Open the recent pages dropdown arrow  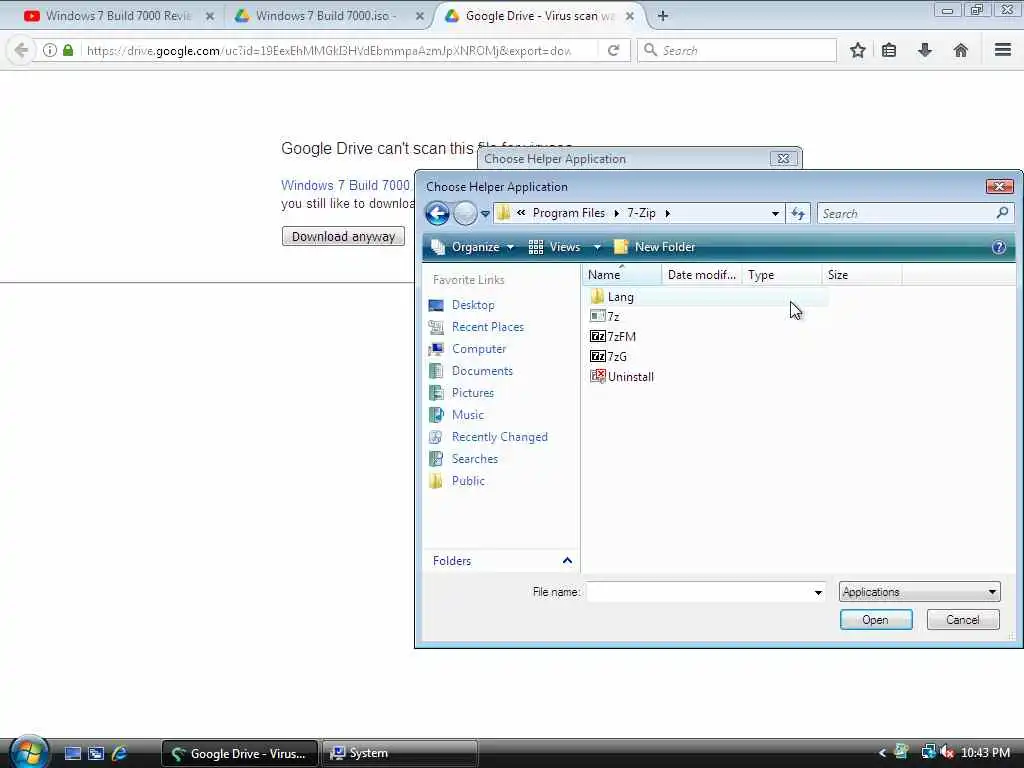pyautogui.click(x=485, y=214)
